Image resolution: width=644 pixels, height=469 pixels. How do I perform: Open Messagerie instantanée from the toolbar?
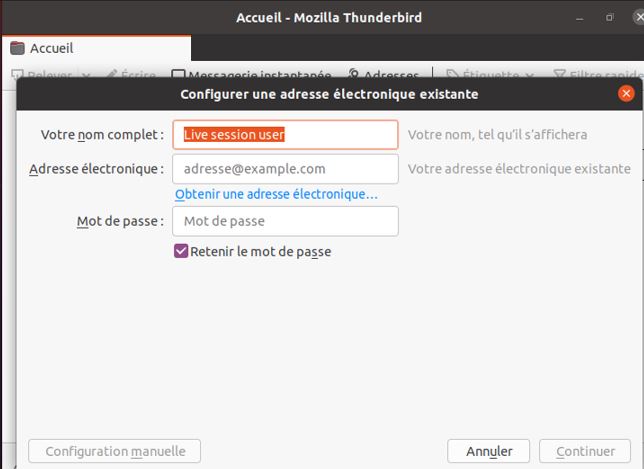178,75
